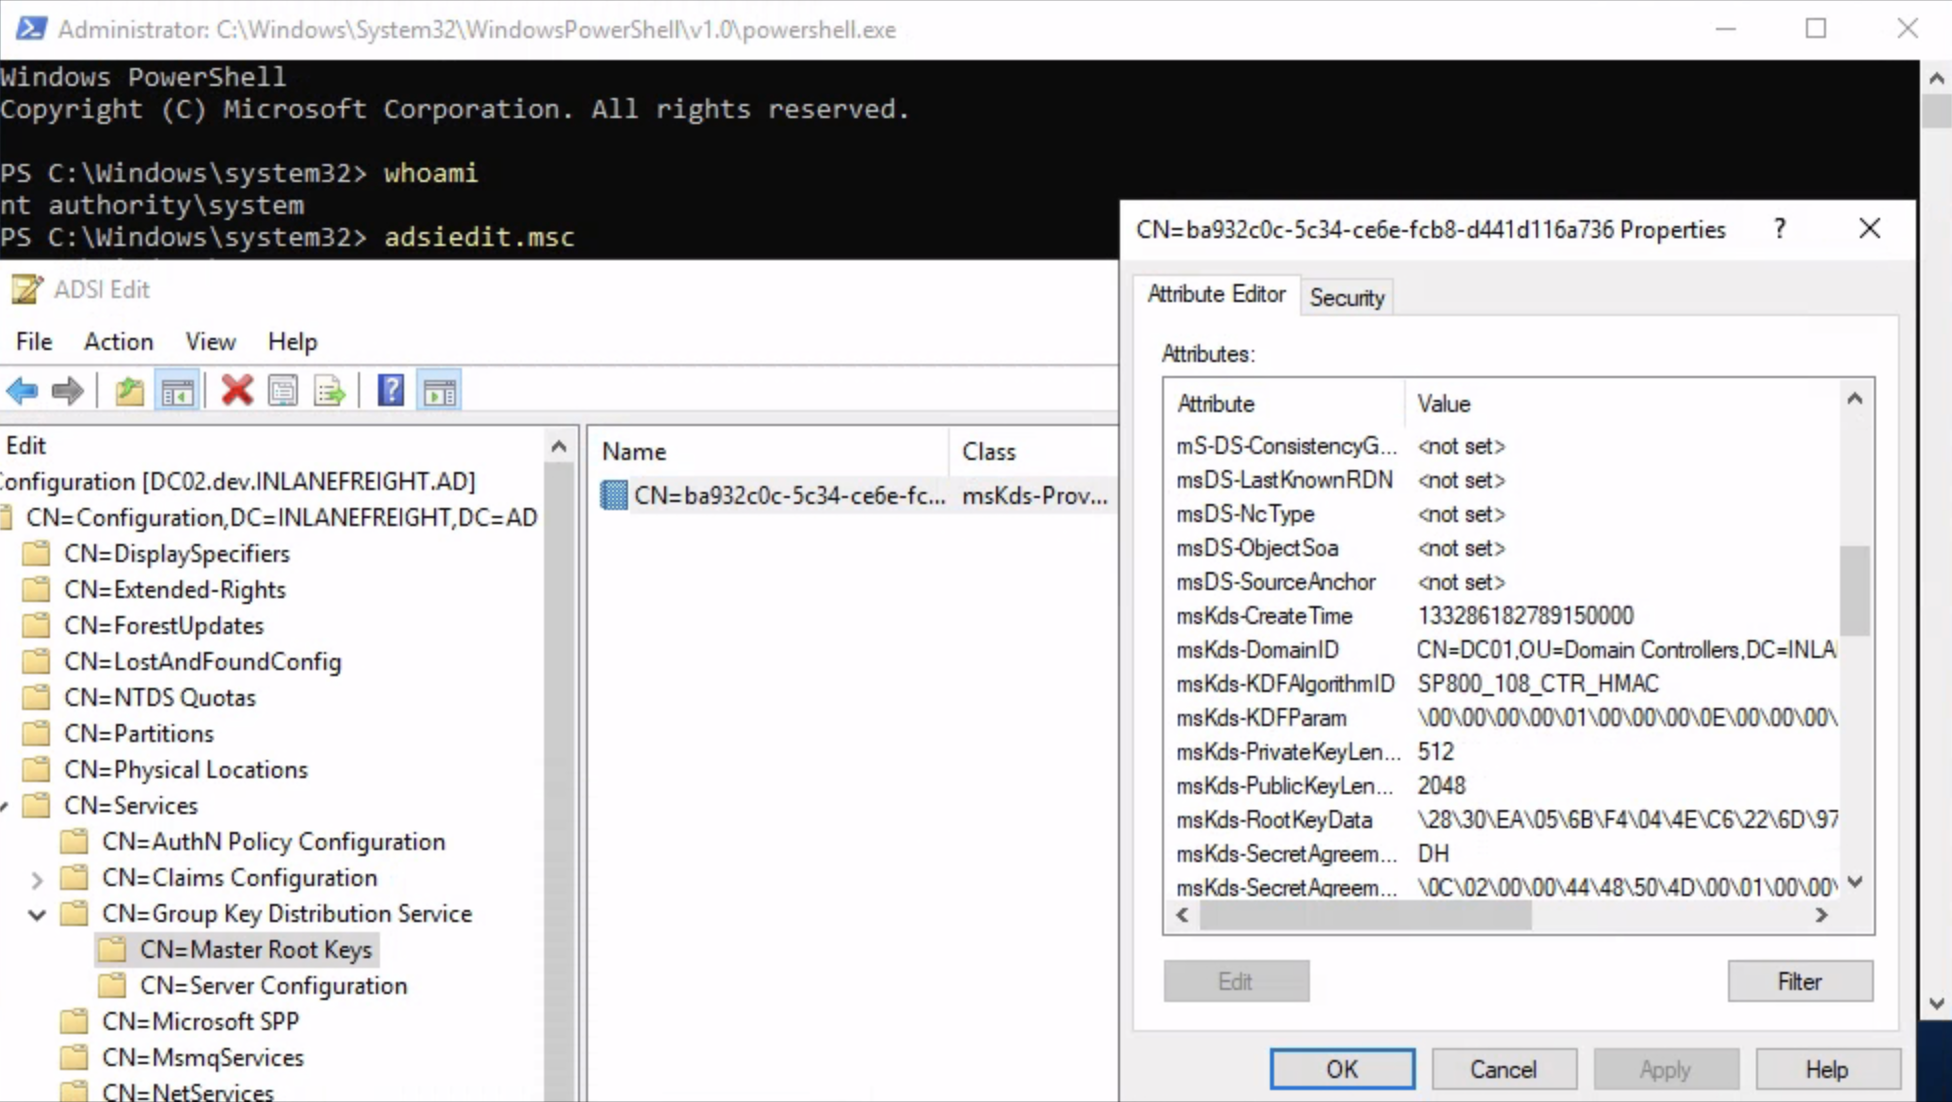
Task: Select CN=Server Configuration folder
Action: click(273, 986)
